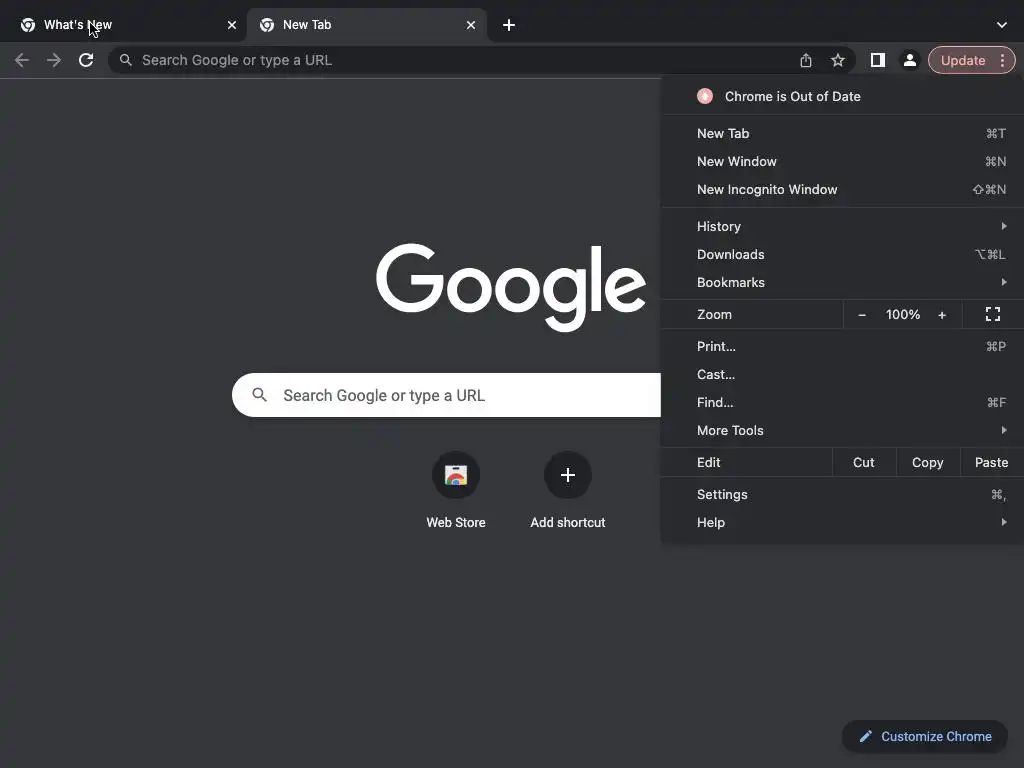Open the tab search chevron at top right

point(1002,25)
